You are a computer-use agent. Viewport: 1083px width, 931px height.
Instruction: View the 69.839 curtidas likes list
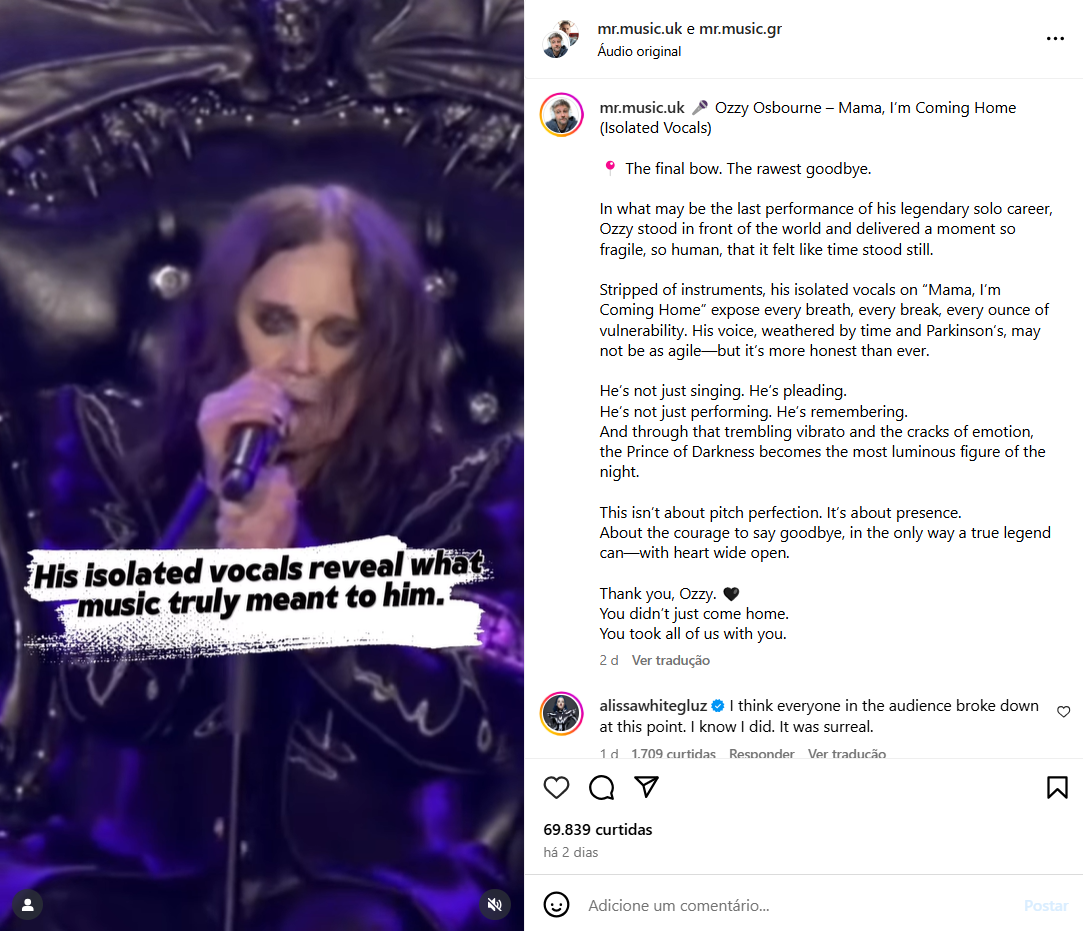[x=597, y=829]
